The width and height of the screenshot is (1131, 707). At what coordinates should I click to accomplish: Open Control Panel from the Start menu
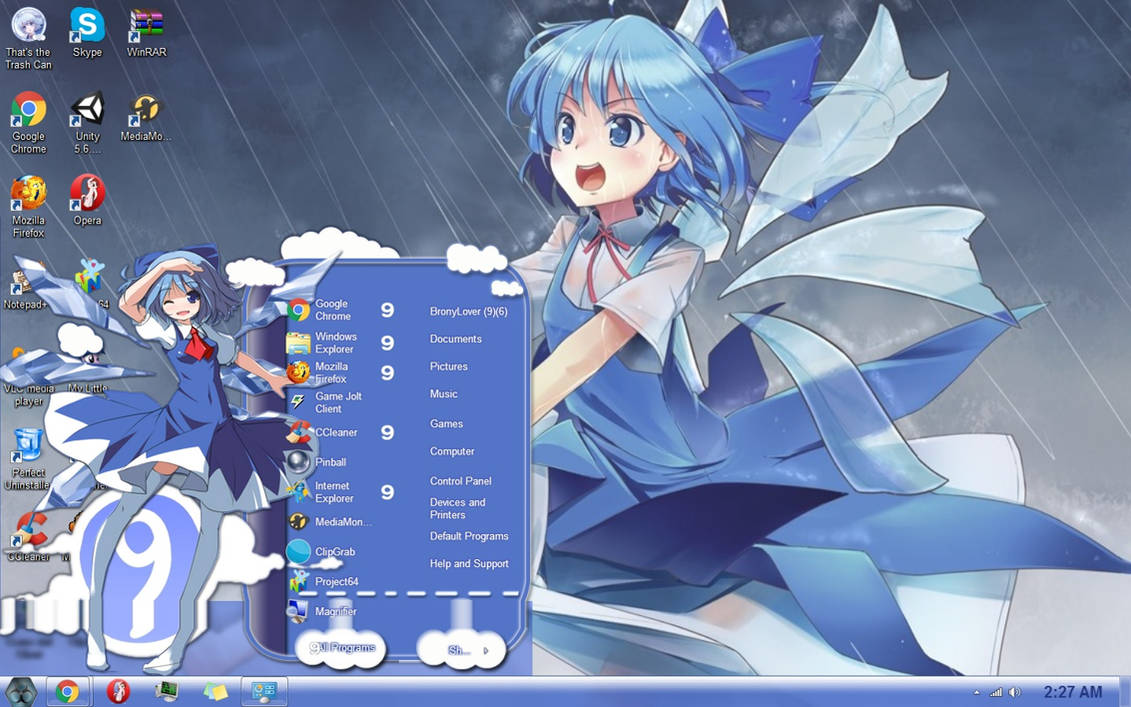click(461, 480)
